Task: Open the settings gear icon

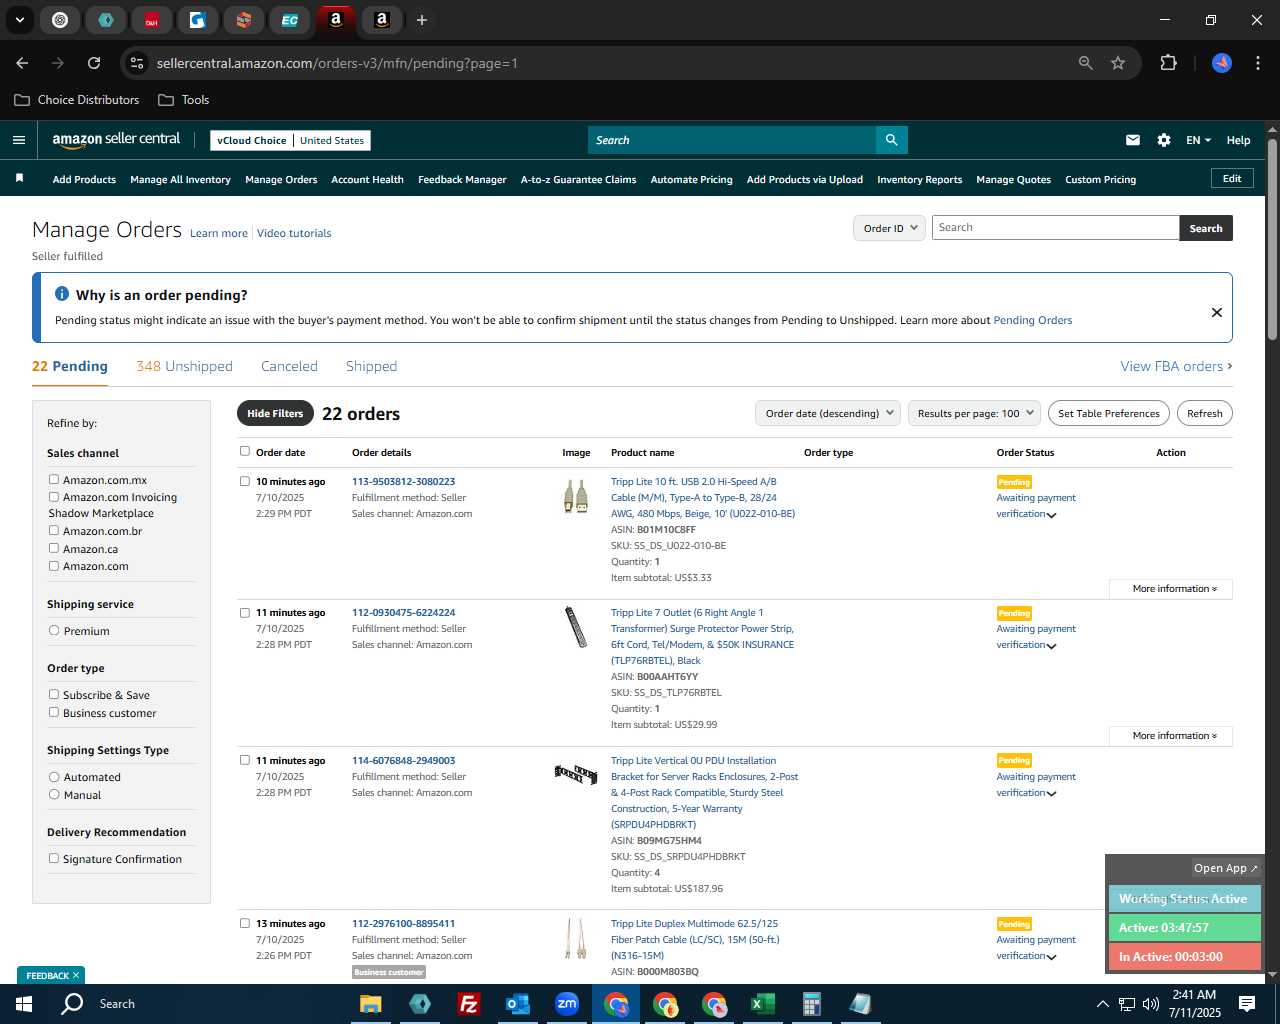Action: (x=1164, y=140)
